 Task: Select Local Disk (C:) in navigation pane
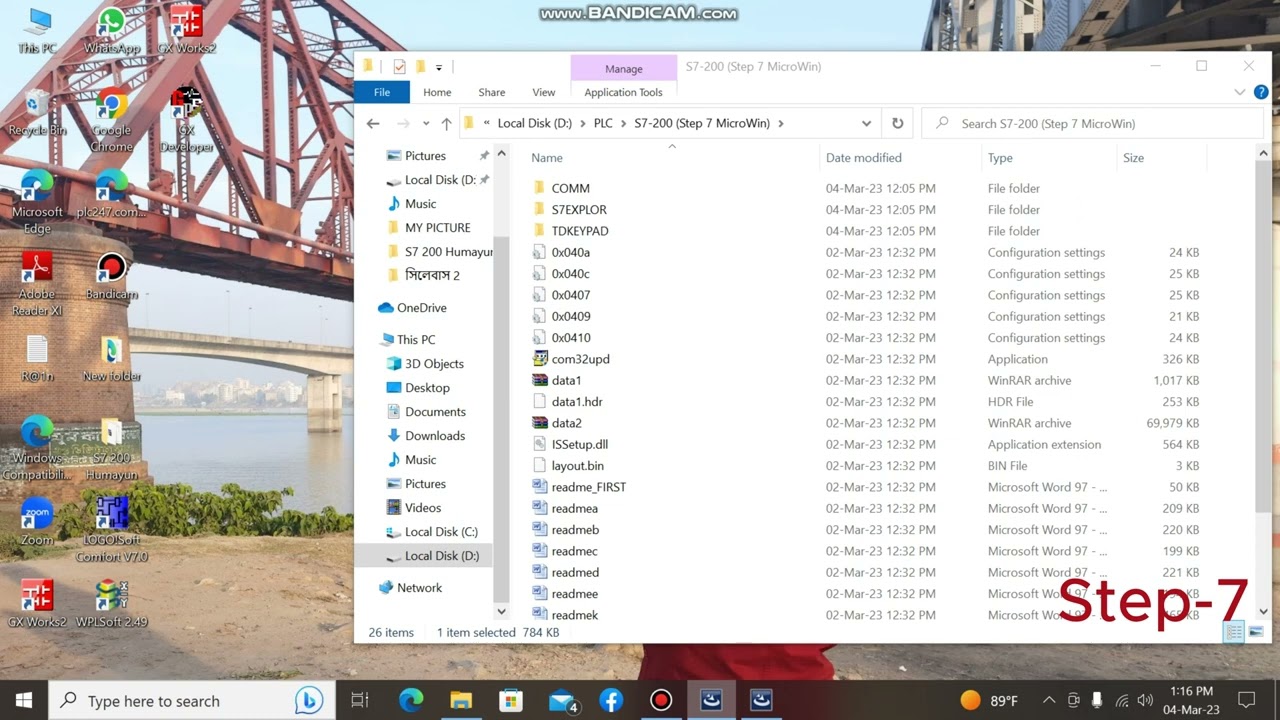click(441, 532)
